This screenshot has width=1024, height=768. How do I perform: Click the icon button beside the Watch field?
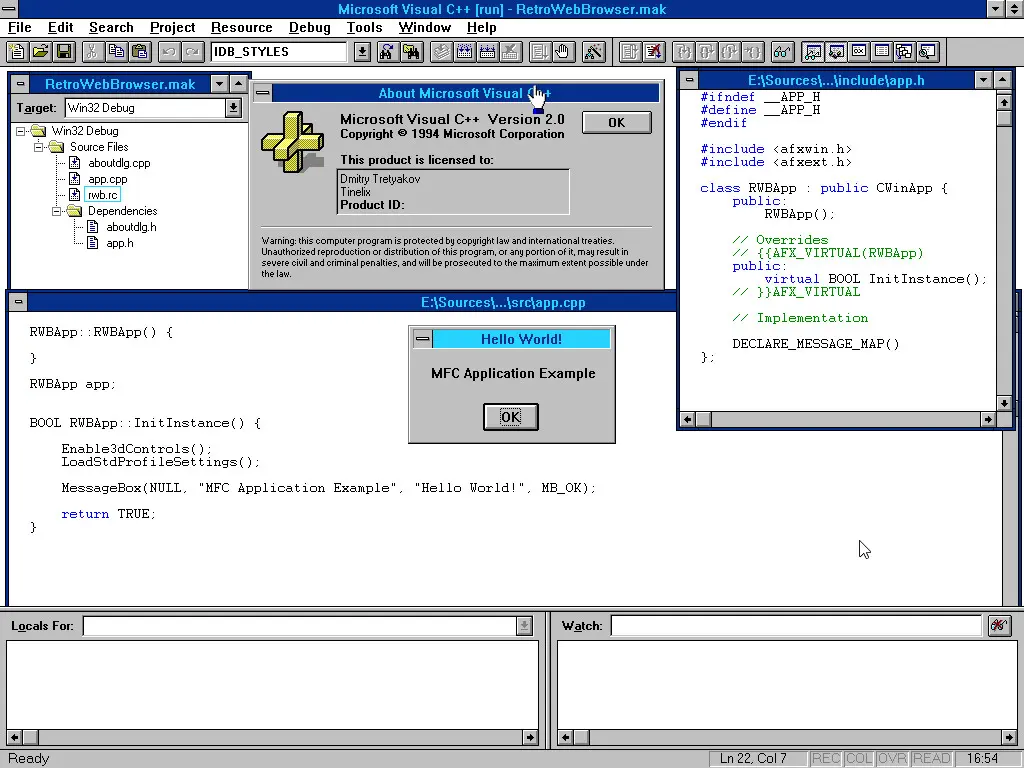pos(999,626)
